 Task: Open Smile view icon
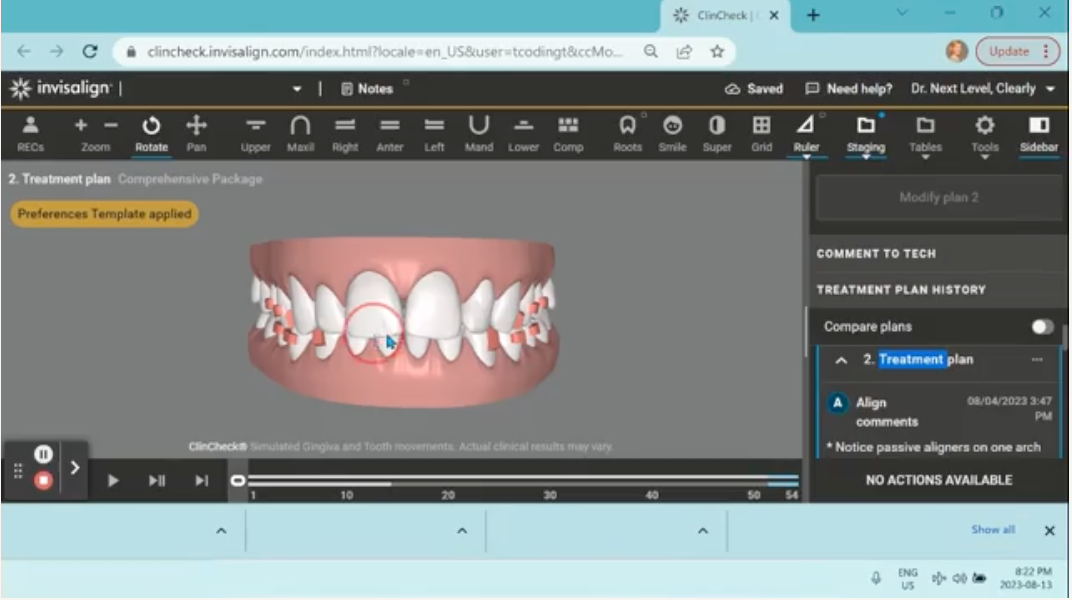pos(673,134)
